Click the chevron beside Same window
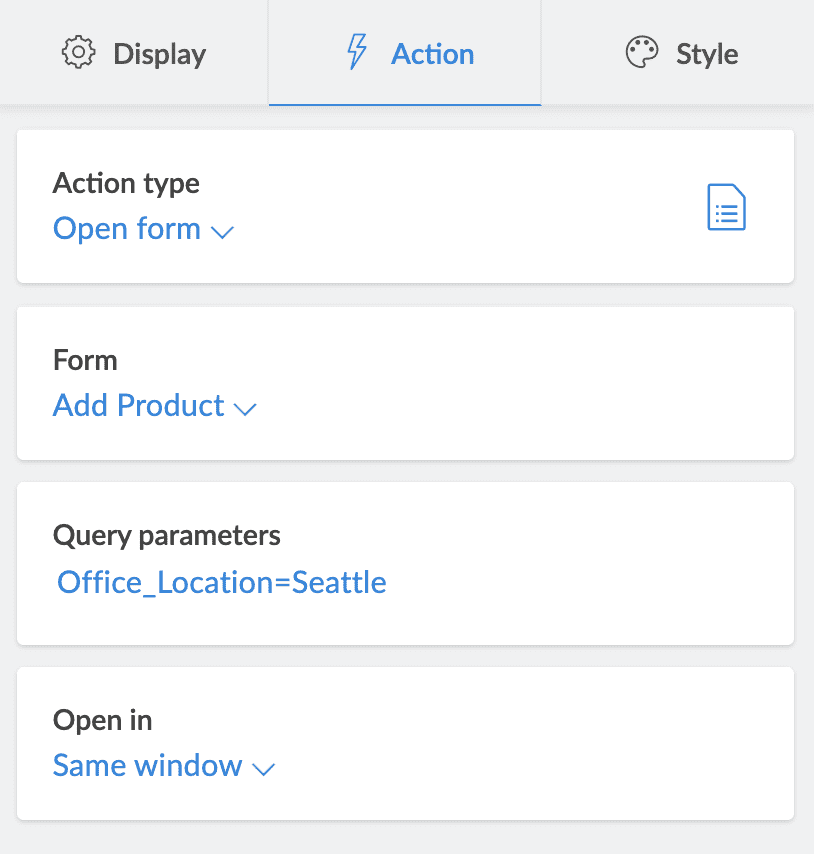The width and height of the screenshot is (814, 854). tap(264, 769)
